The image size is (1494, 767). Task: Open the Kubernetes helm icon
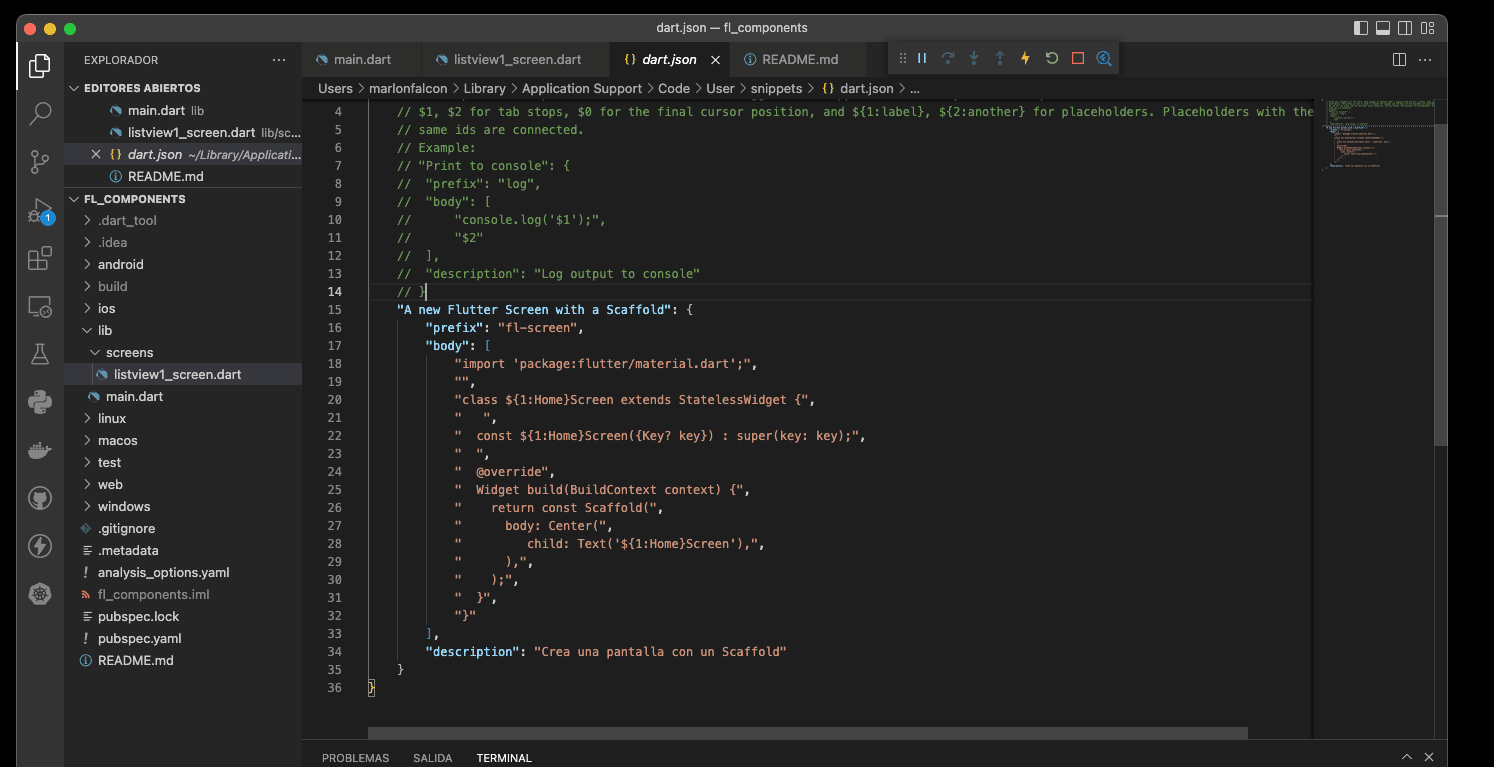click(x=40, y=594)
